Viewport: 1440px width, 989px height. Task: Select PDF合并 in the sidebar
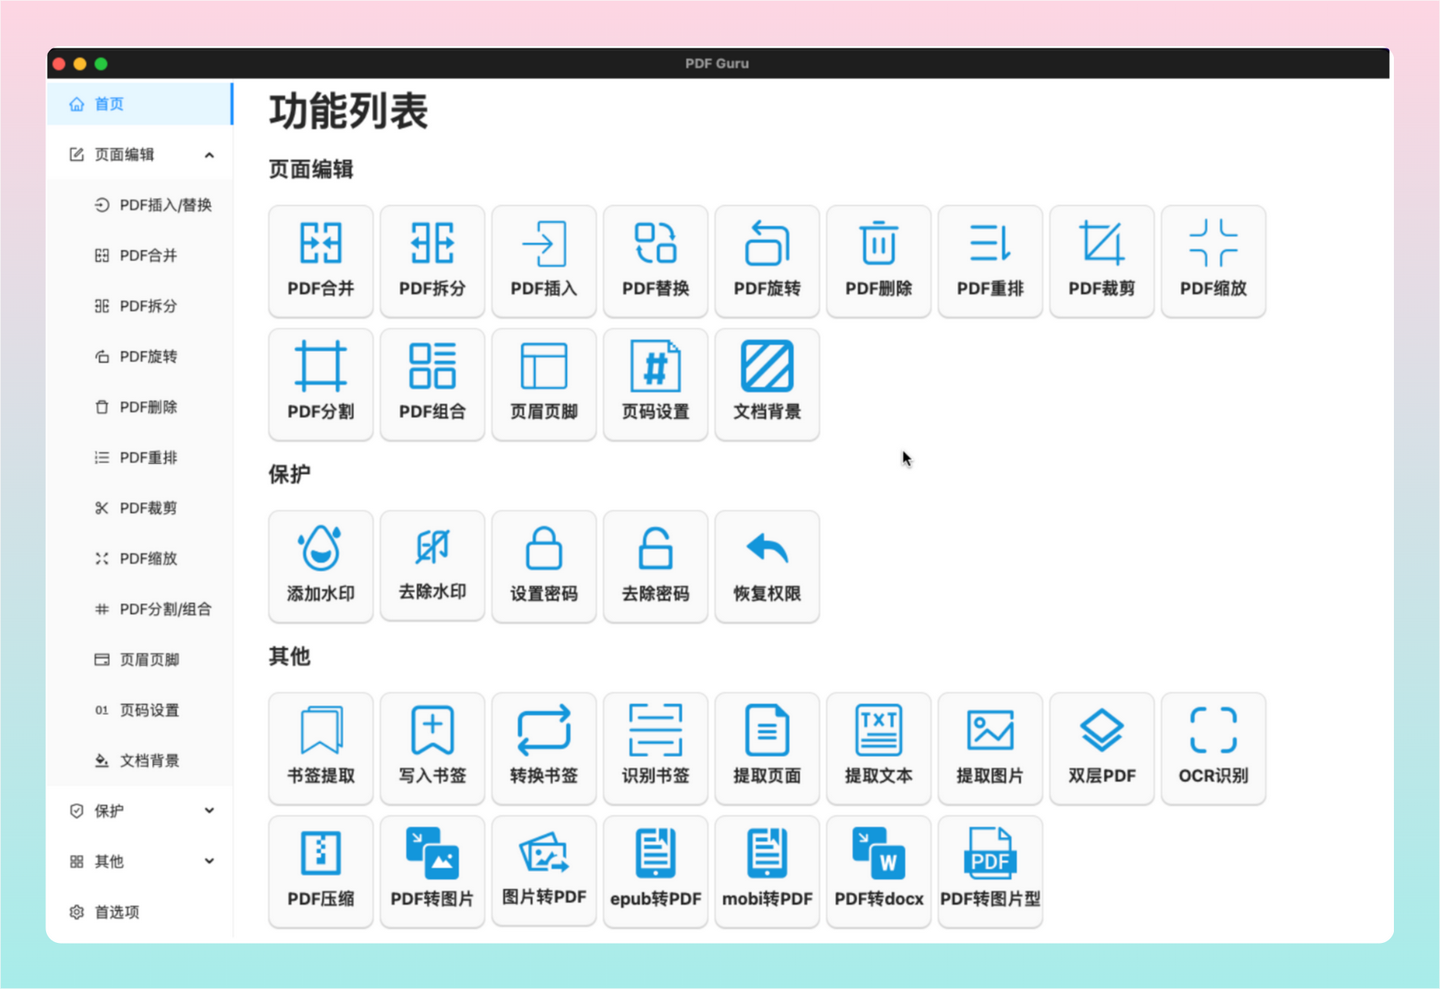point(140,256)
